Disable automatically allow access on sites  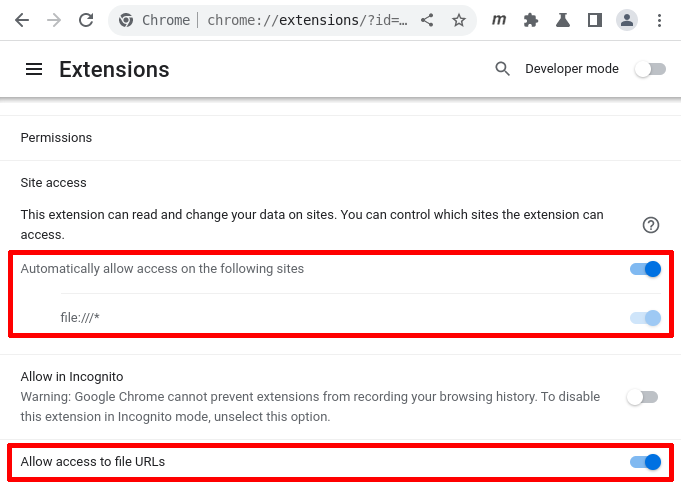pyautogui.click(x=646, y=269)
